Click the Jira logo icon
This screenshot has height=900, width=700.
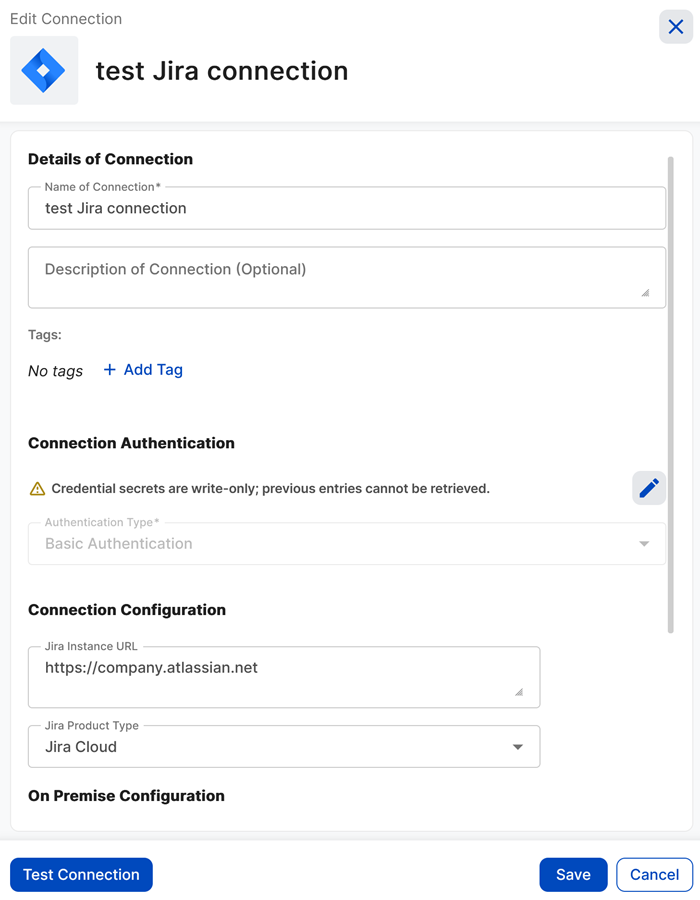44,71
